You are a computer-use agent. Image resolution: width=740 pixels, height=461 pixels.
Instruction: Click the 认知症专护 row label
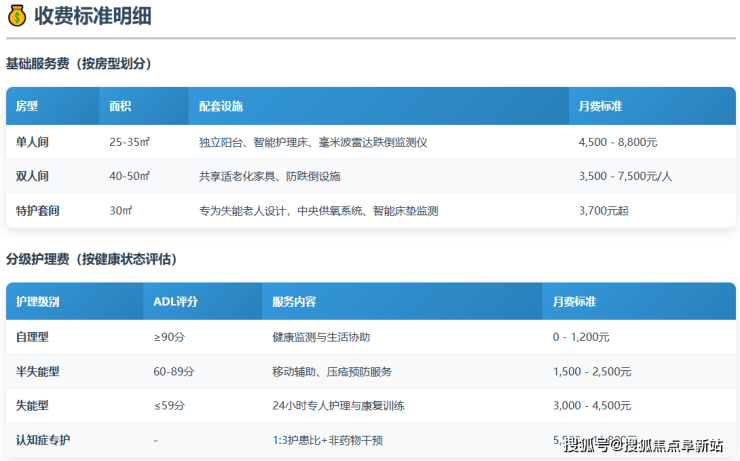[44, 439]
